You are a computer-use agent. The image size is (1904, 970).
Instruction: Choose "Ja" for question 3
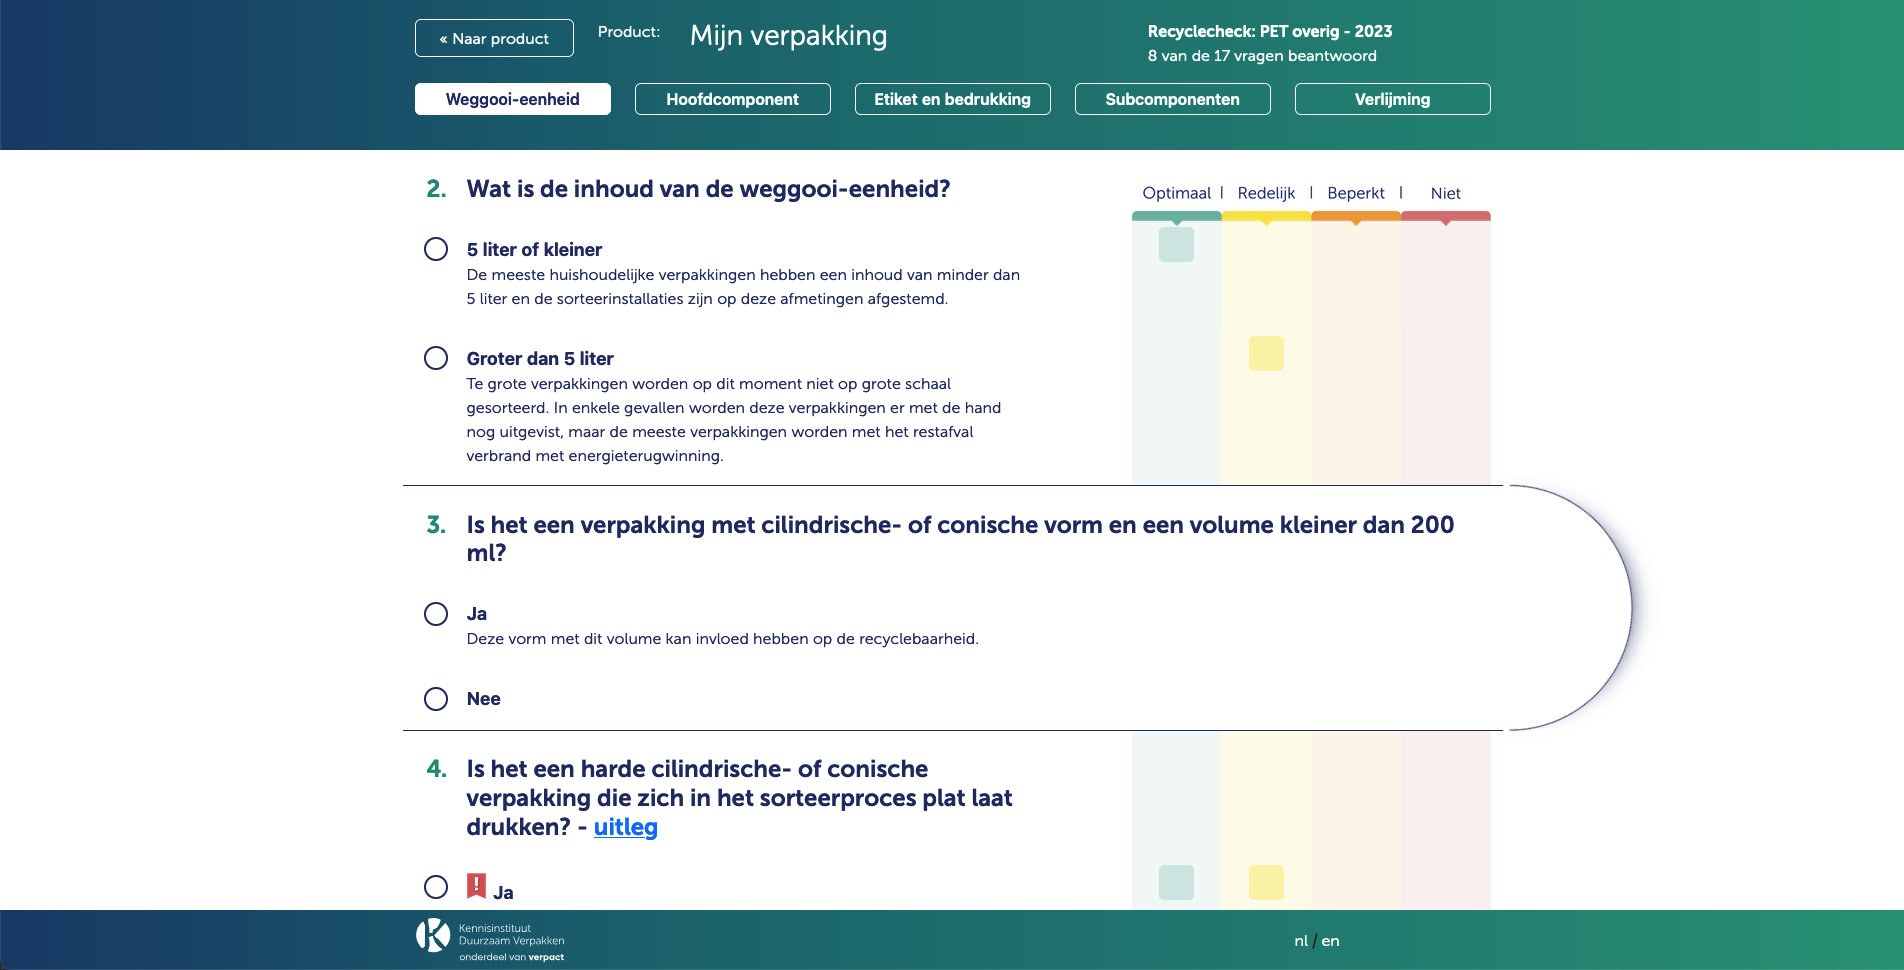click(x=436, y=614)
